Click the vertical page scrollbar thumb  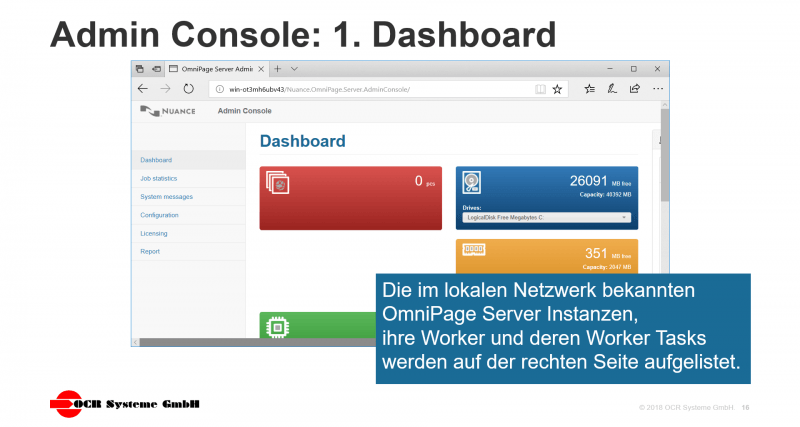pyautogui.click(x=664, y=155)
